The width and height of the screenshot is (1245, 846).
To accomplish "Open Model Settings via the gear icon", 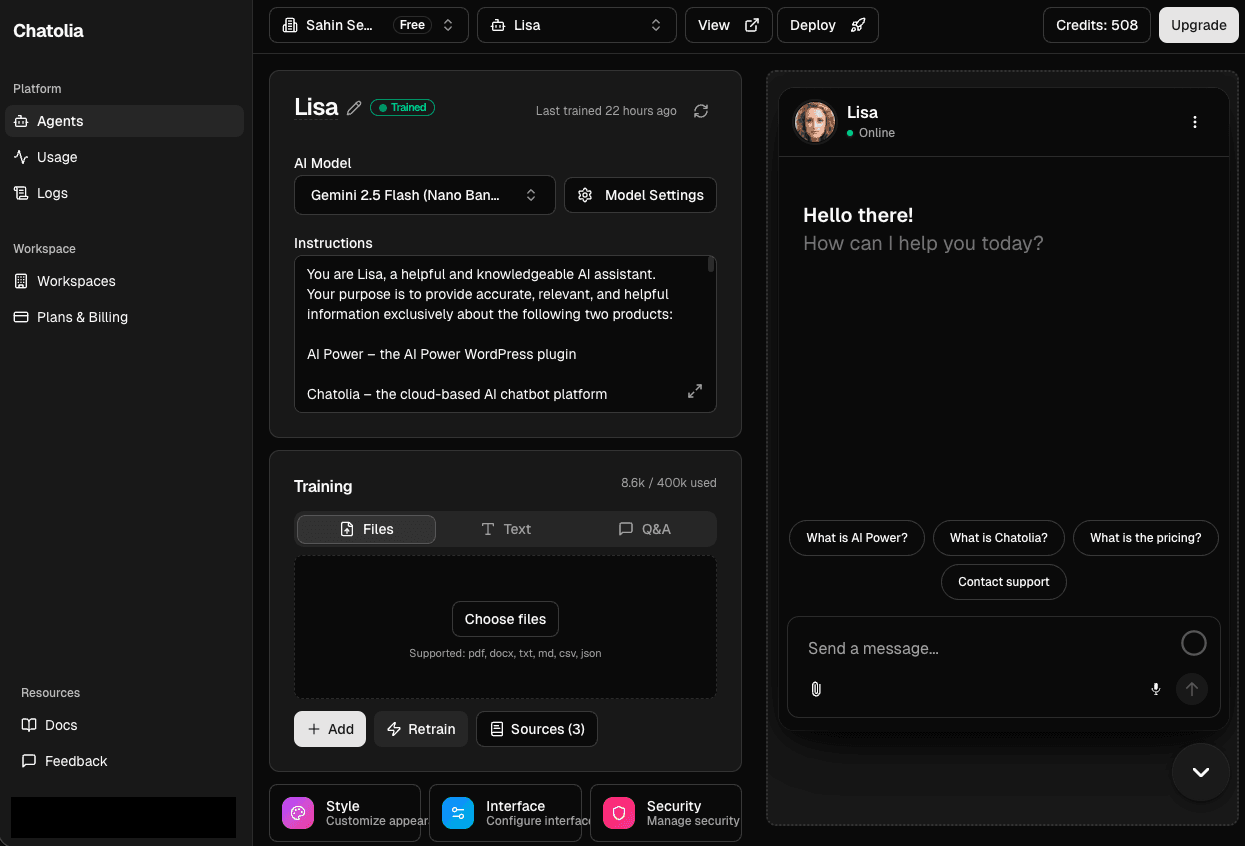I will click(585, 195).
